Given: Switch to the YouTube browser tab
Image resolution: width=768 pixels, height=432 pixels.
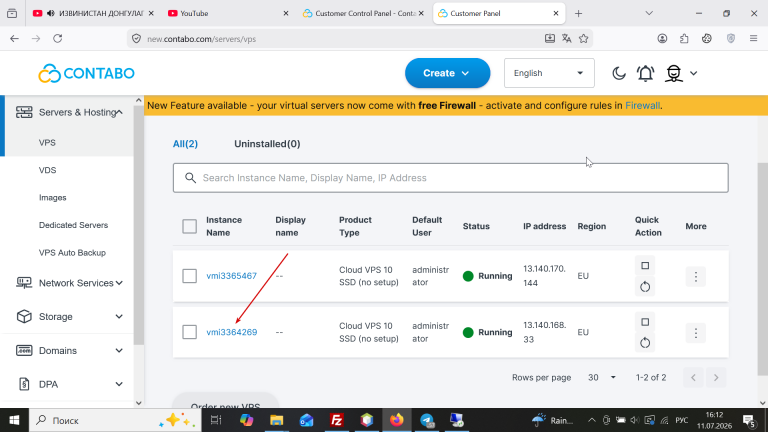Looking at the screenshot, I should pos(227,13).
